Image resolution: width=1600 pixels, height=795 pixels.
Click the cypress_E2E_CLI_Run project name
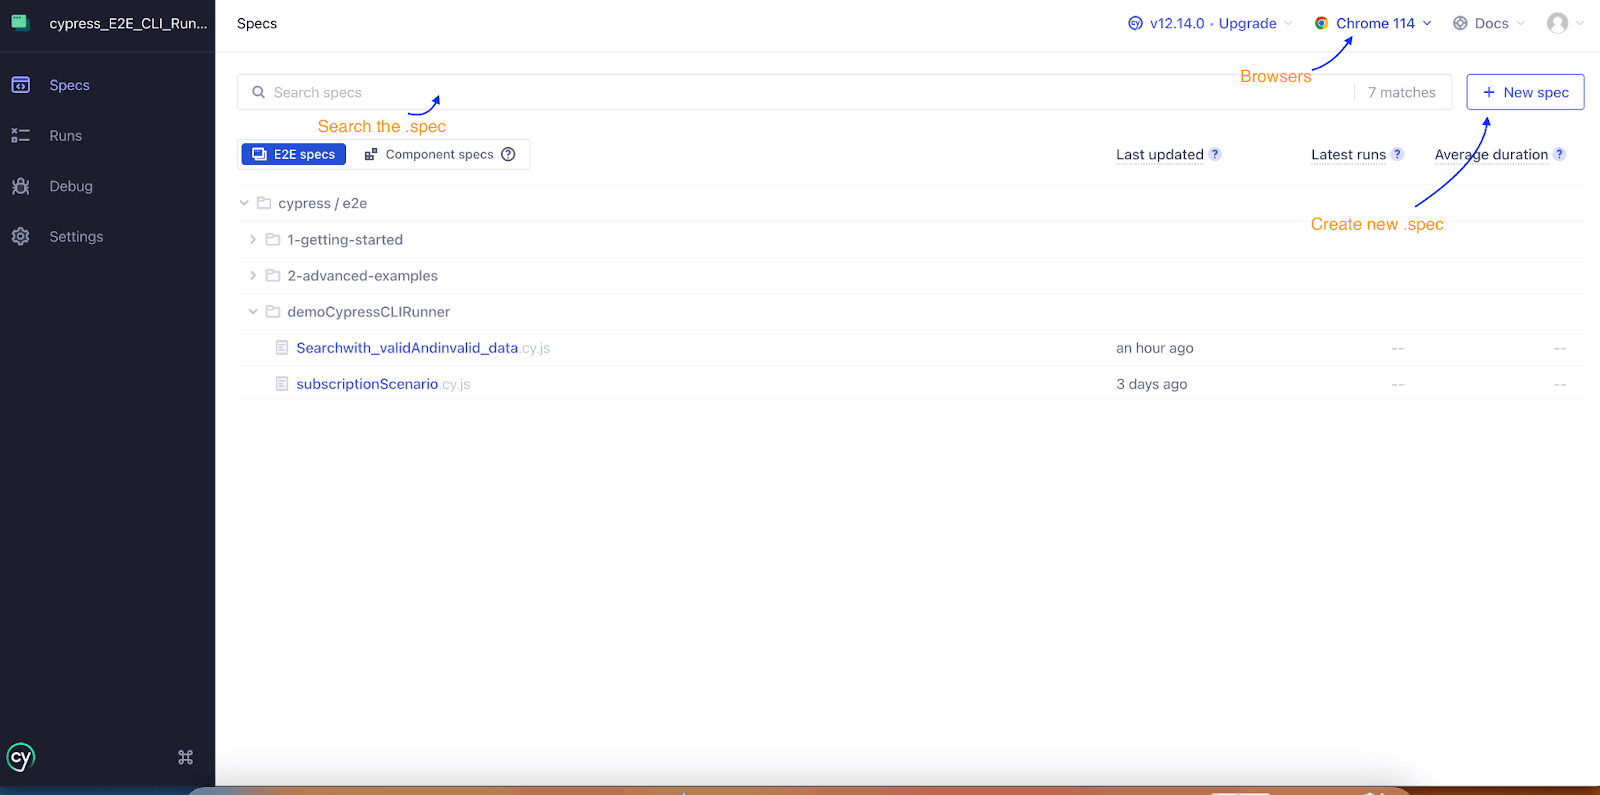[x=128, y=23]
